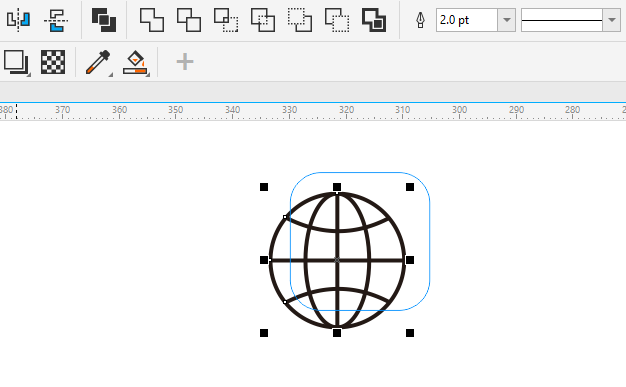Screen dimensions: 626x387
Task: Click the Mirror horizontally icon
Action: pyautogui.click(x=18, y=20)
